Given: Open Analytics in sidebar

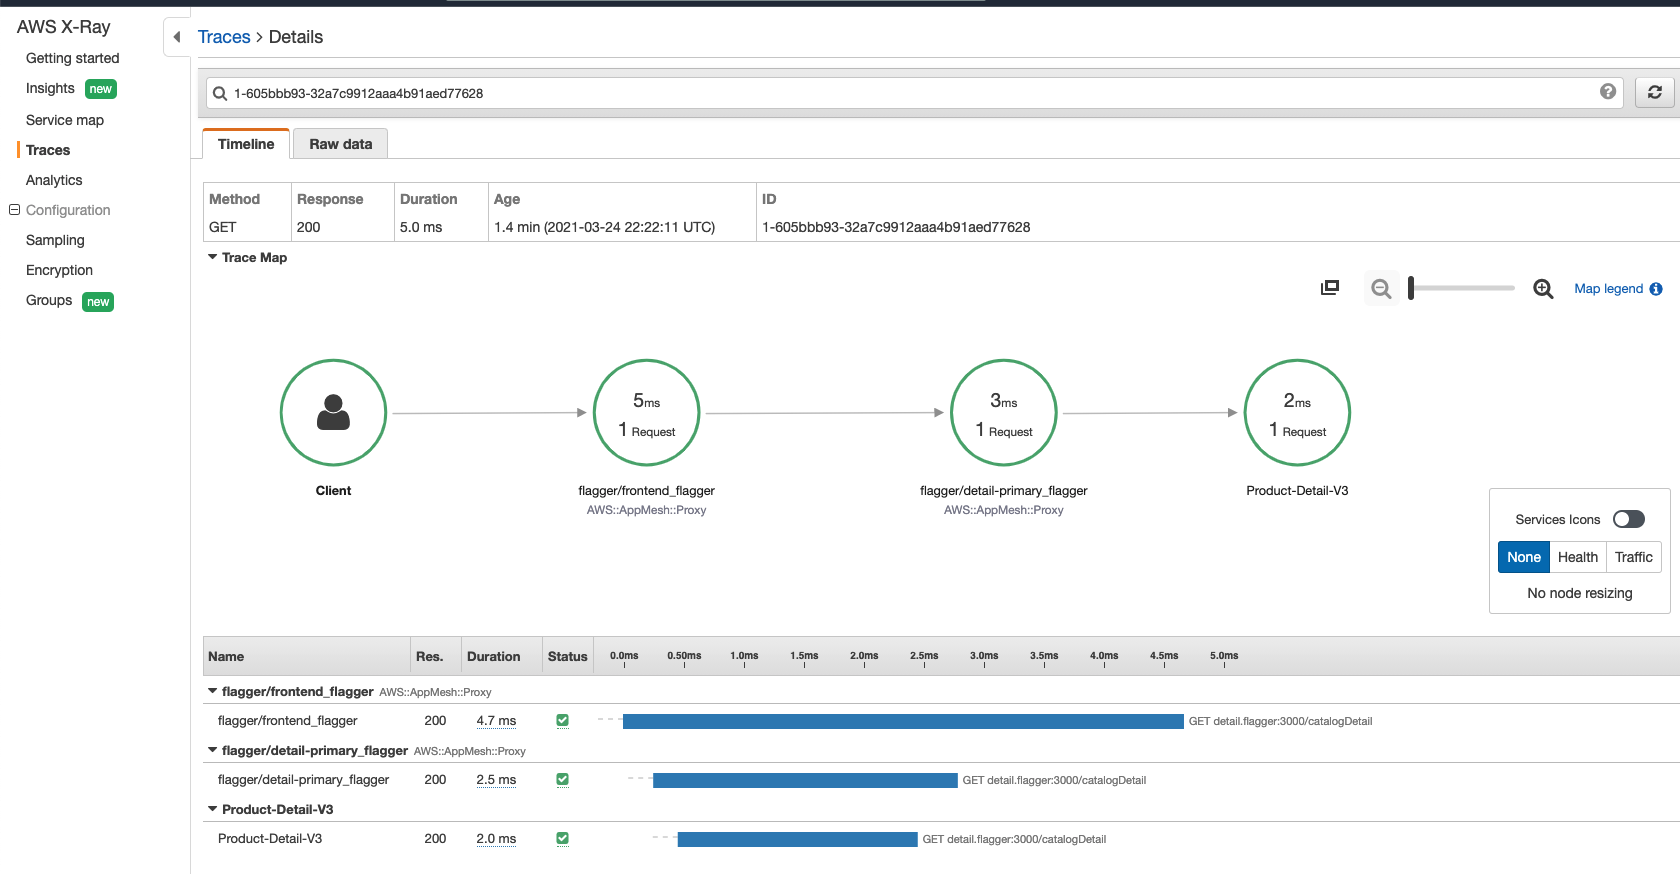Looking at the screenshot, I should click(x=54, y=180).
